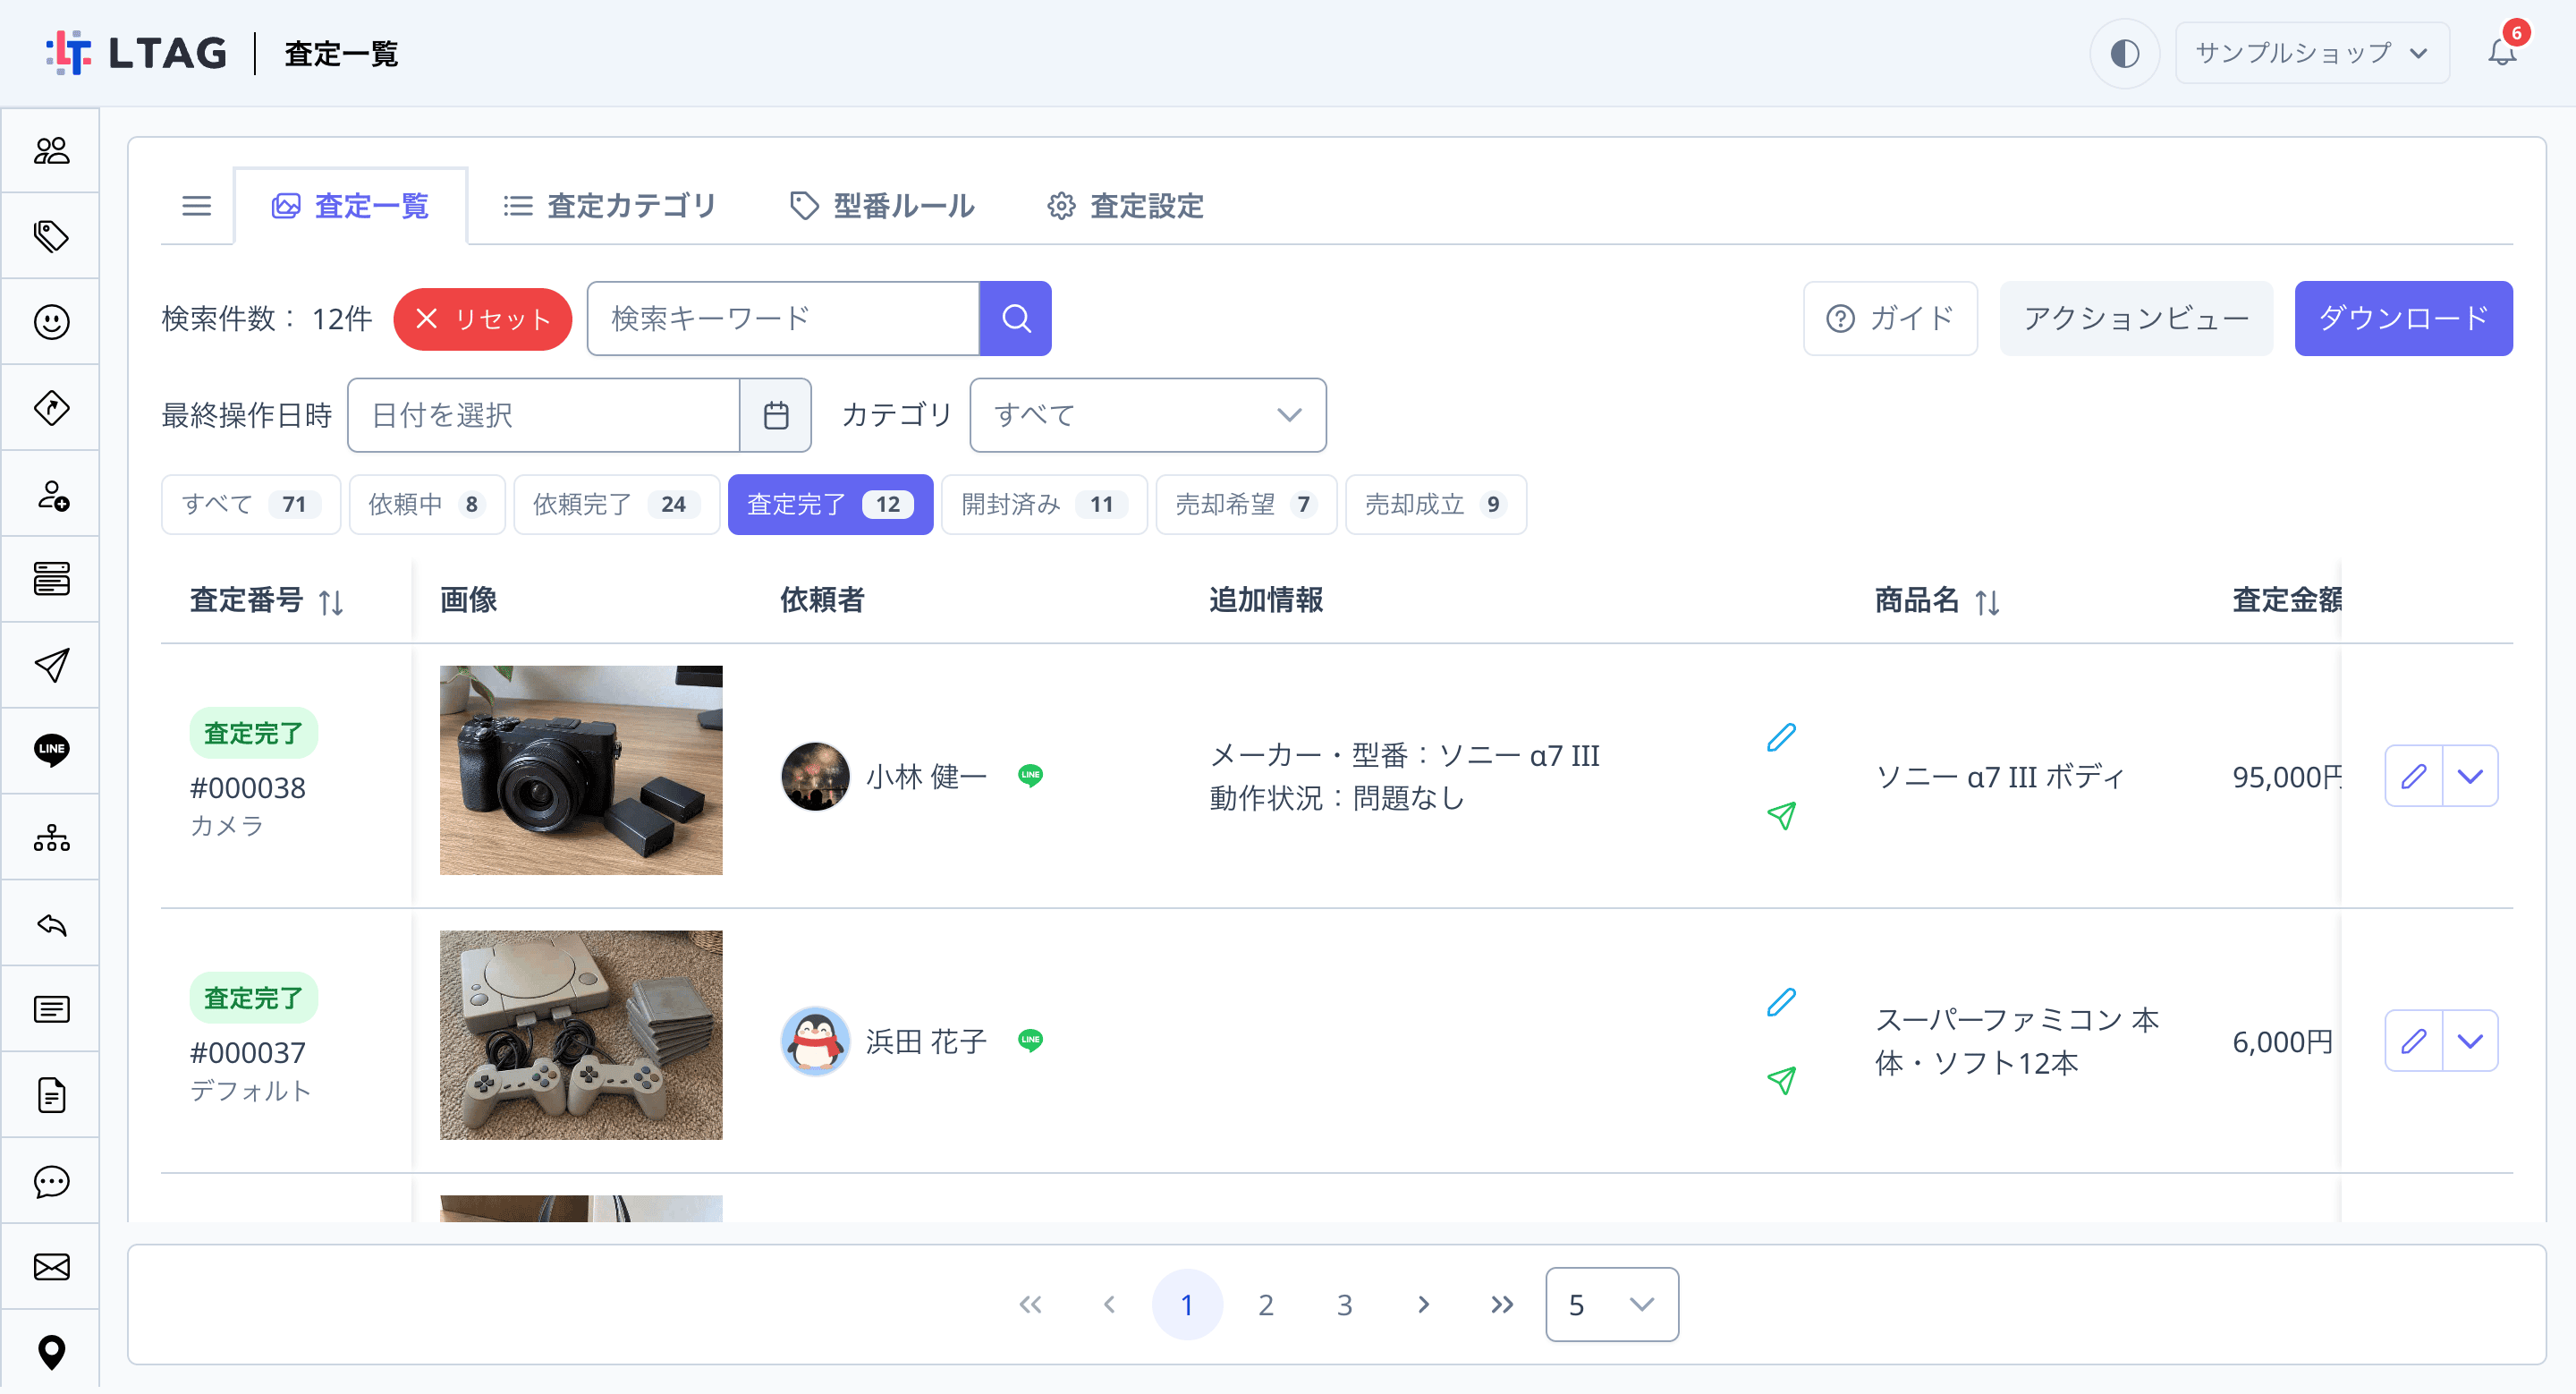Open the LINE sidebar icon

(x=51, y=750)
